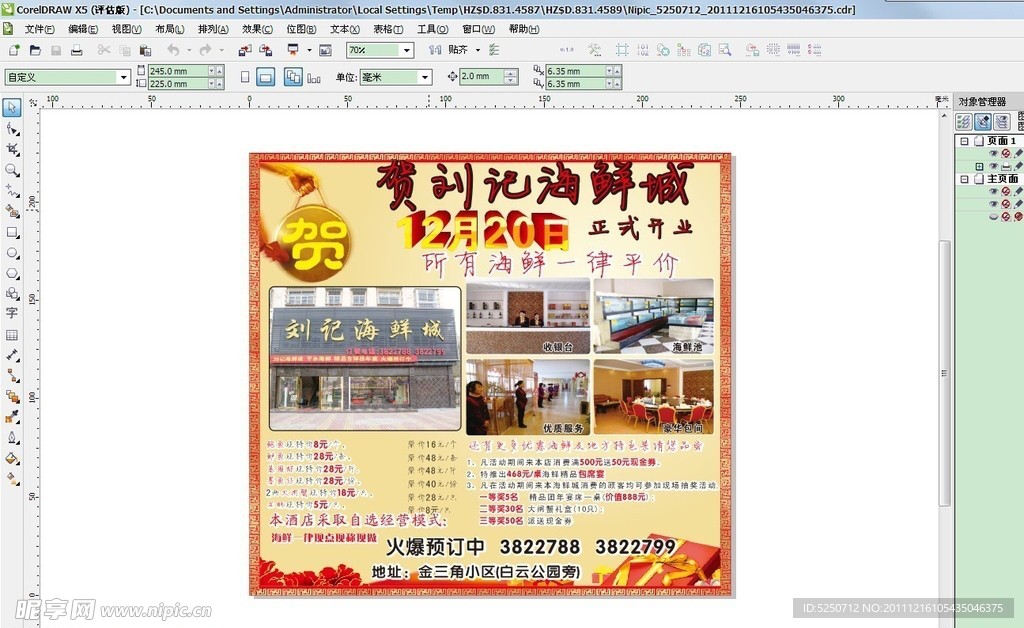Select the Table tool in toolbox
Image resolution: width=1024 pixels, height=628 pixels.
coord(12,334)
